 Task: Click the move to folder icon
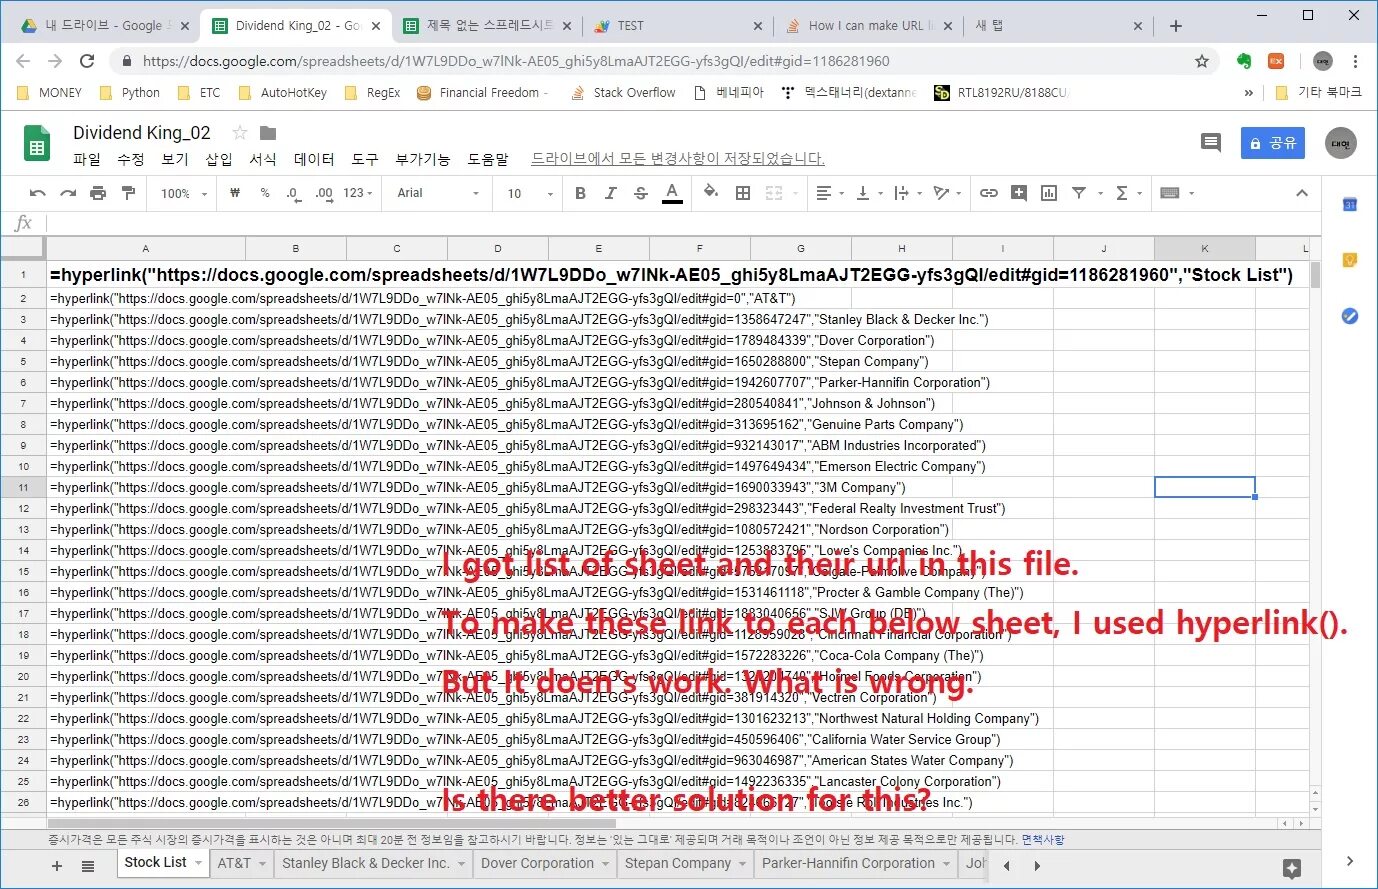tap(268, 133)
